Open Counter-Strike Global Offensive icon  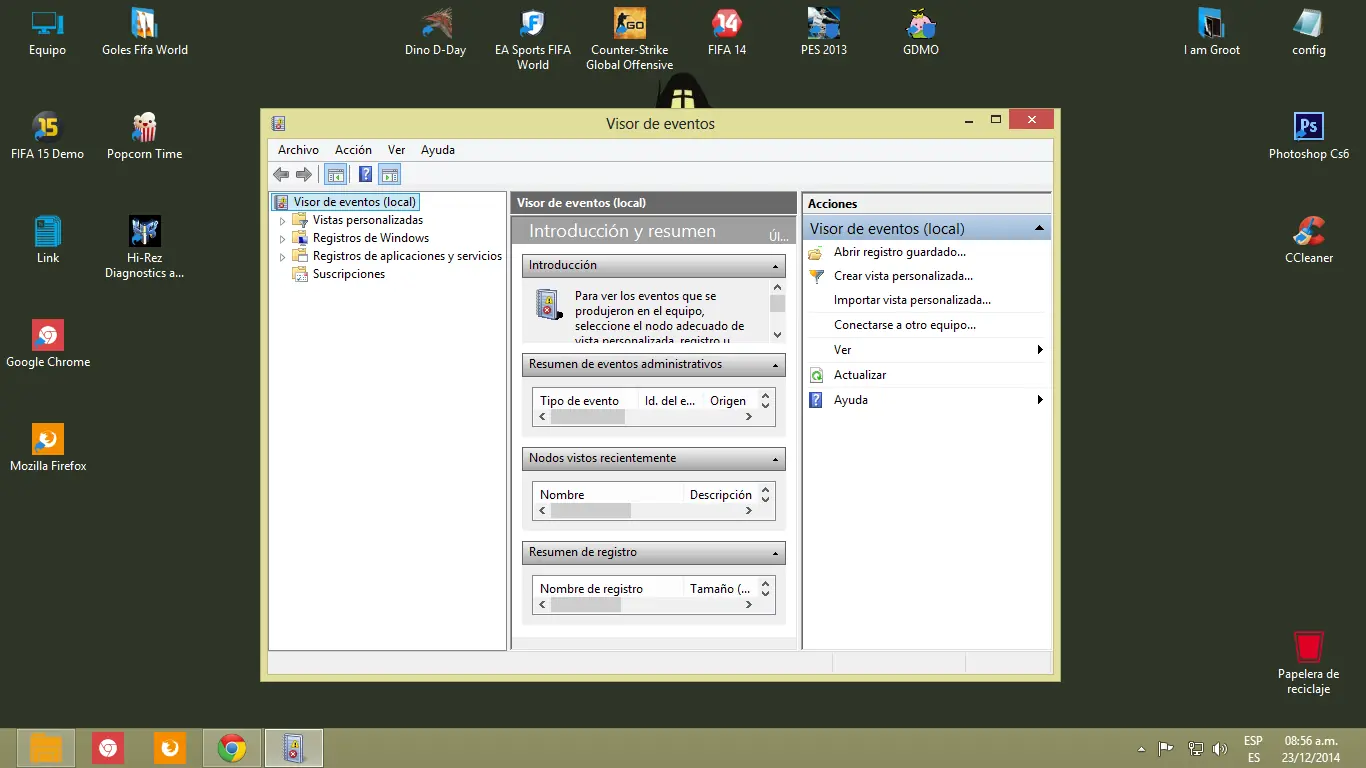point(629,23)
